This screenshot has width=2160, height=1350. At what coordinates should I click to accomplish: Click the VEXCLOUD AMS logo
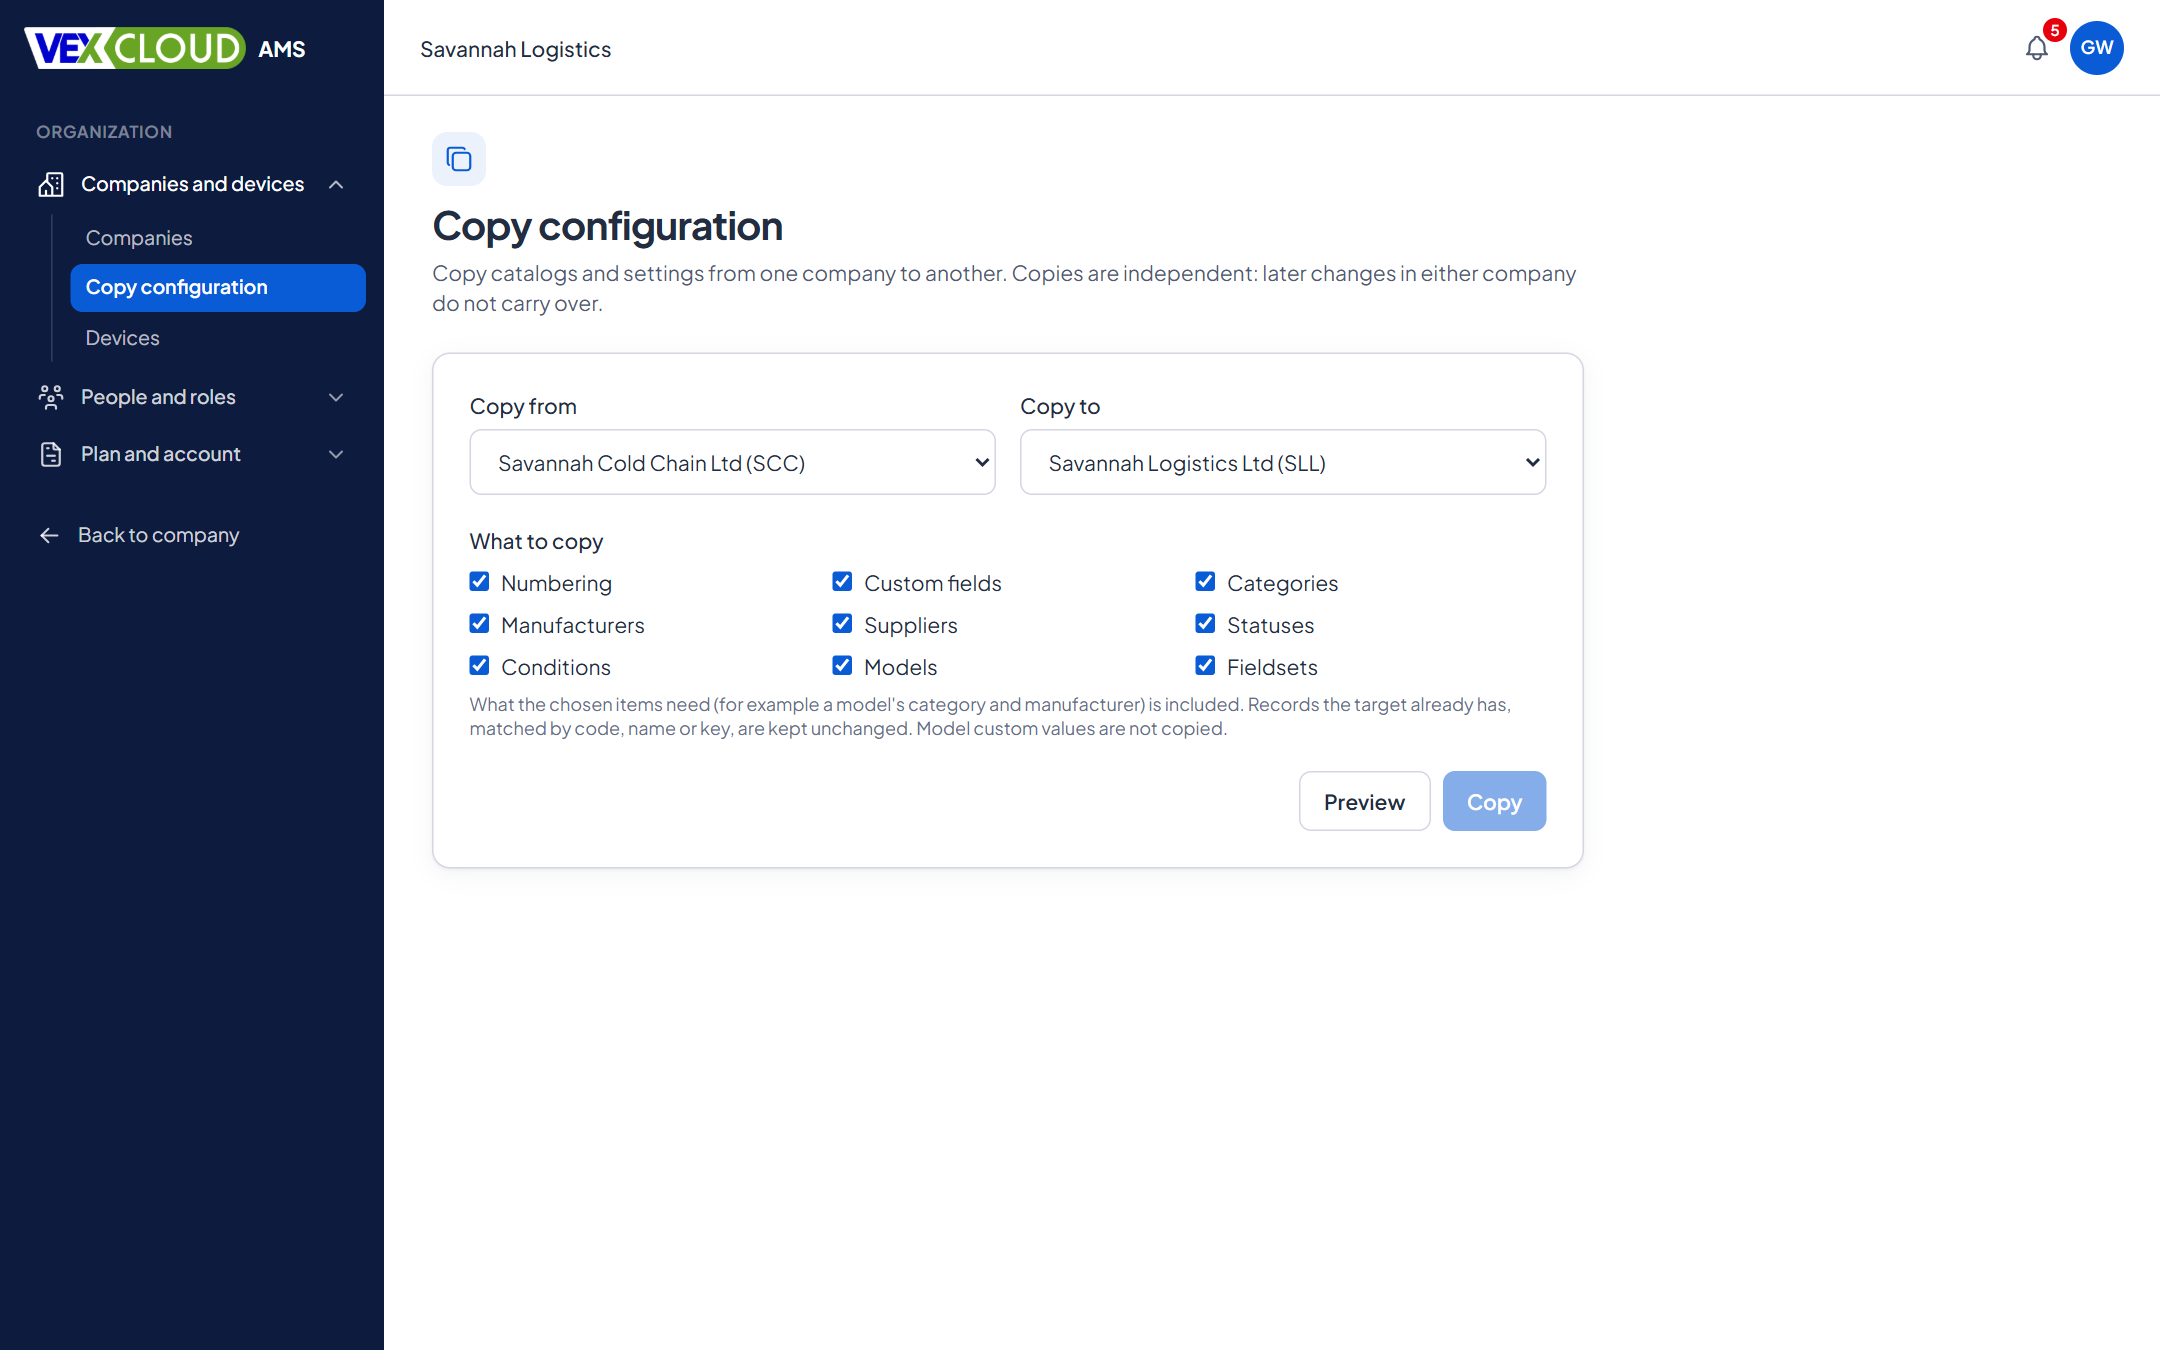click(x=165, y=48)
